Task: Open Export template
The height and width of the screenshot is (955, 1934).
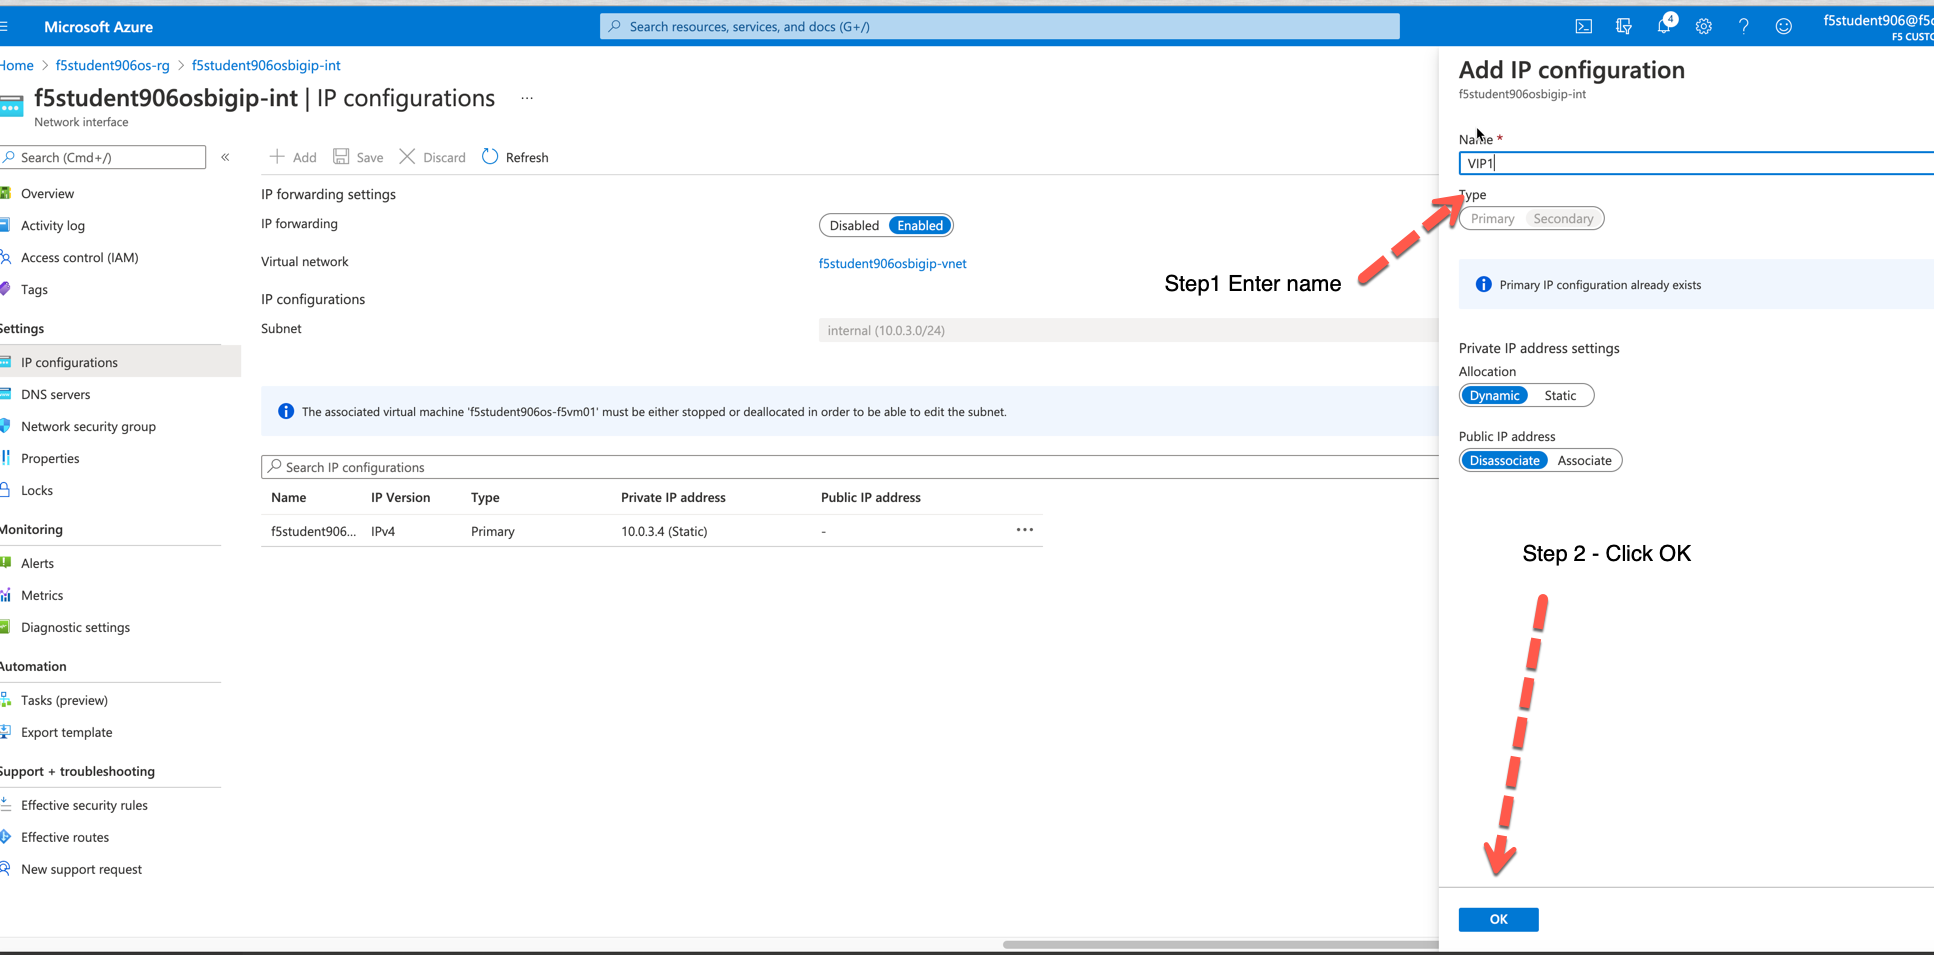Action: tap(66, 732)
